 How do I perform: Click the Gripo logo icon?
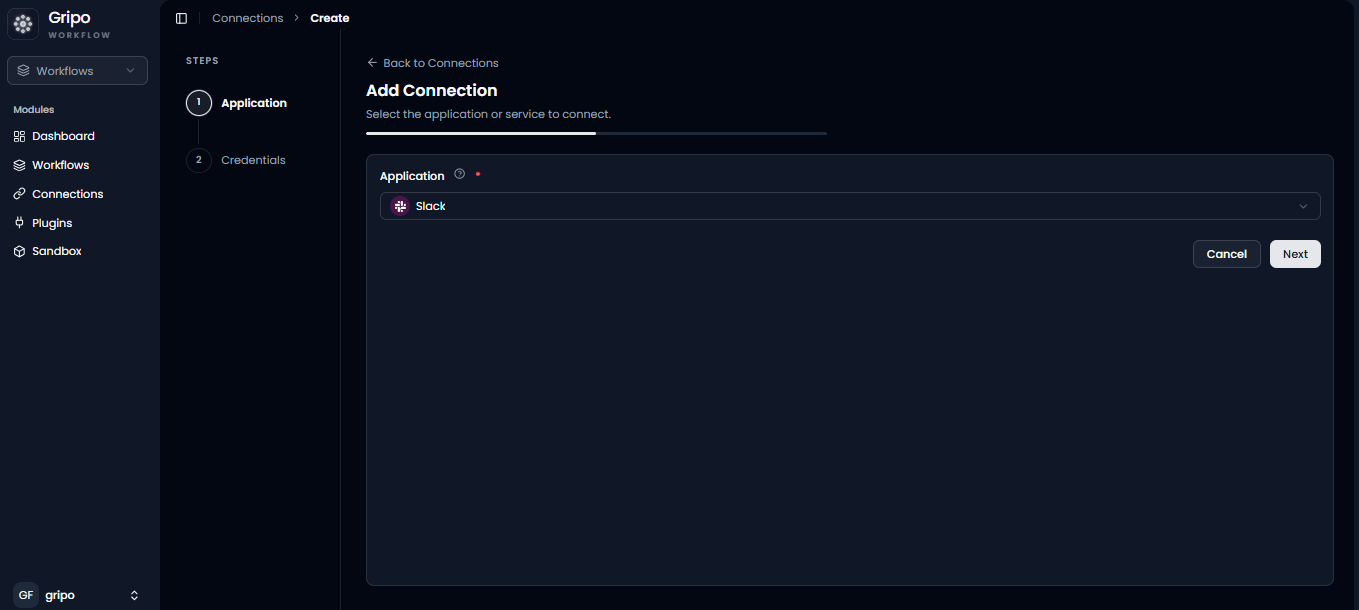23,24
